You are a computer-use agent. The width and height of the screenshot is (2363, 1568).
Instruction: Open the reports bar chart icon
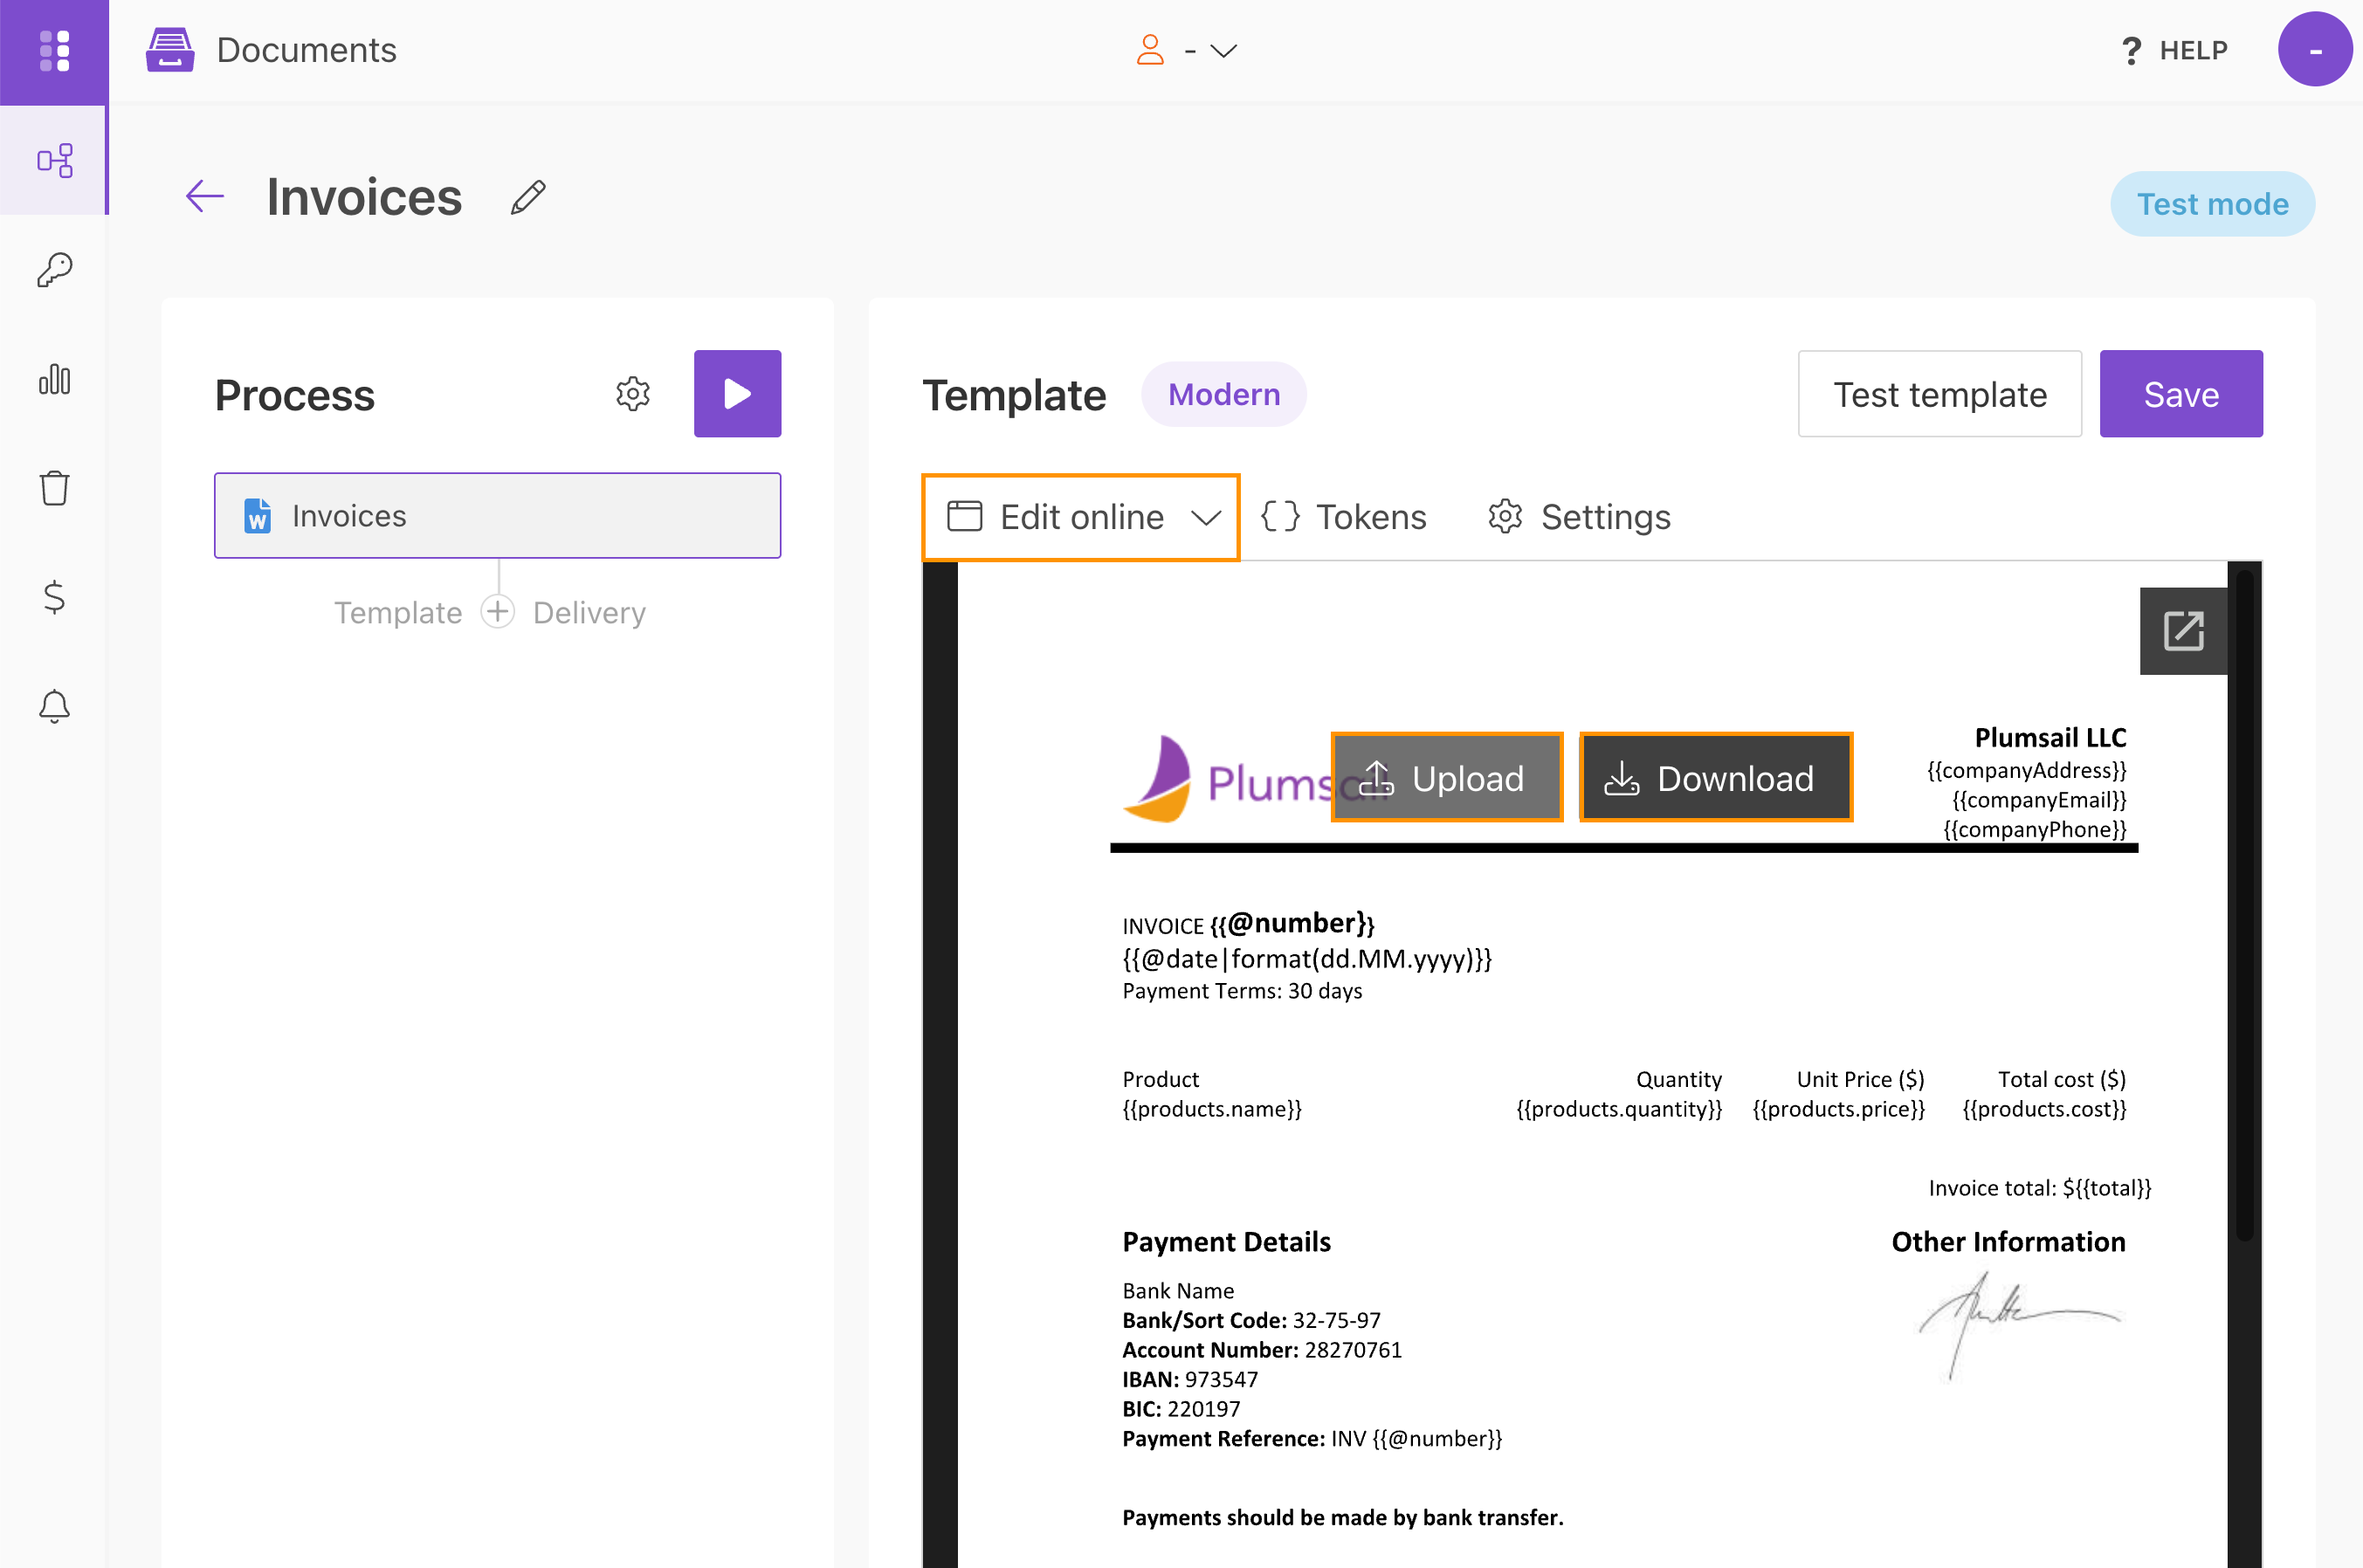54,379
